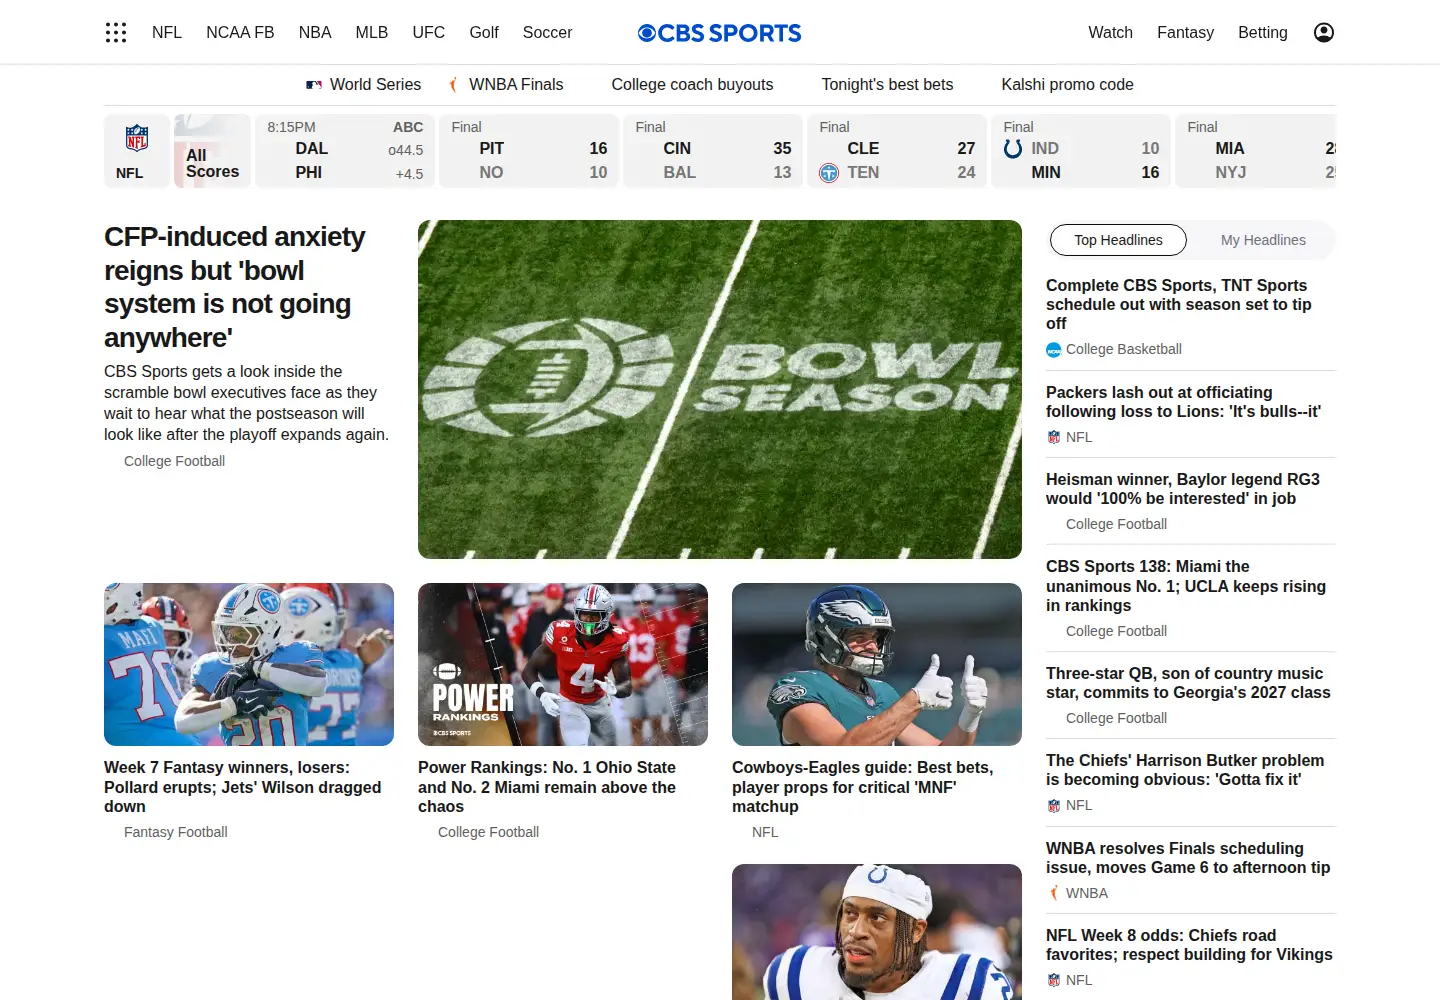Open the nine-dot all sports grid menu

[x=116, y=32]
